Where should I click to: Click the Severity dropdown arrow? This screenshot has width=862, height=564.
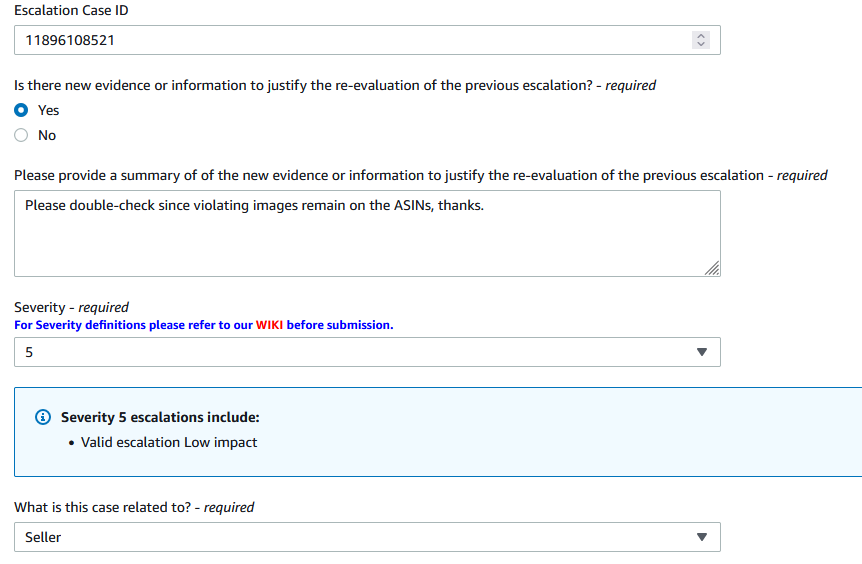pyautogui.click(x=701, y=352)
